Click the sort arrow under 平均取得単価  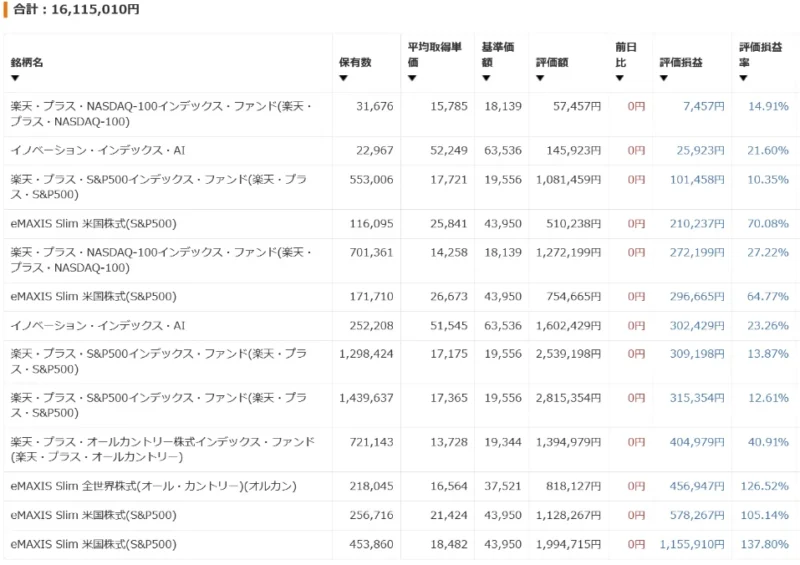412,78
